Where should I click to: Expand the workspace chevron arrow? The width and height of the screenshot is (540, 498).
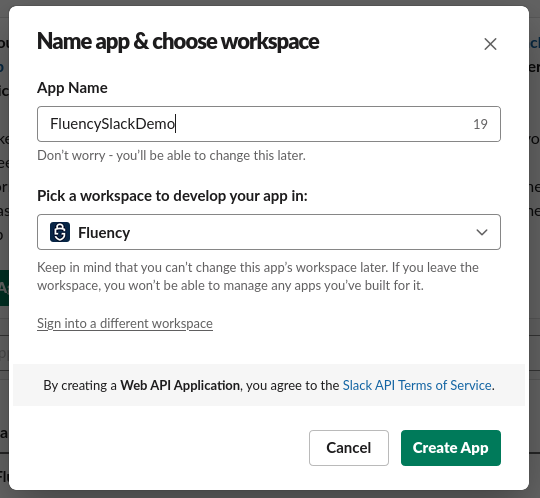(481, 232)
